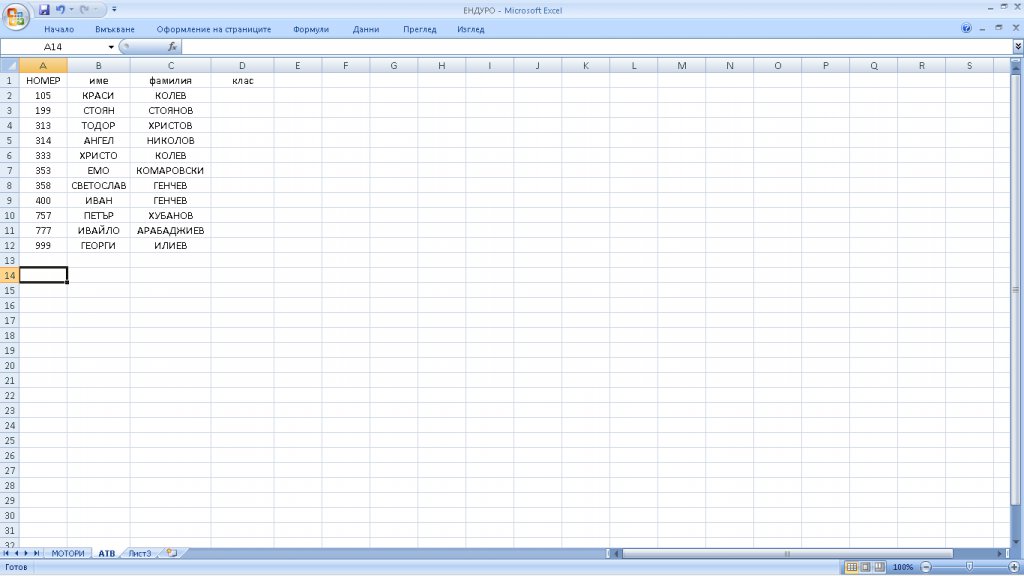Click the fx insert function icon

[172, 47]
